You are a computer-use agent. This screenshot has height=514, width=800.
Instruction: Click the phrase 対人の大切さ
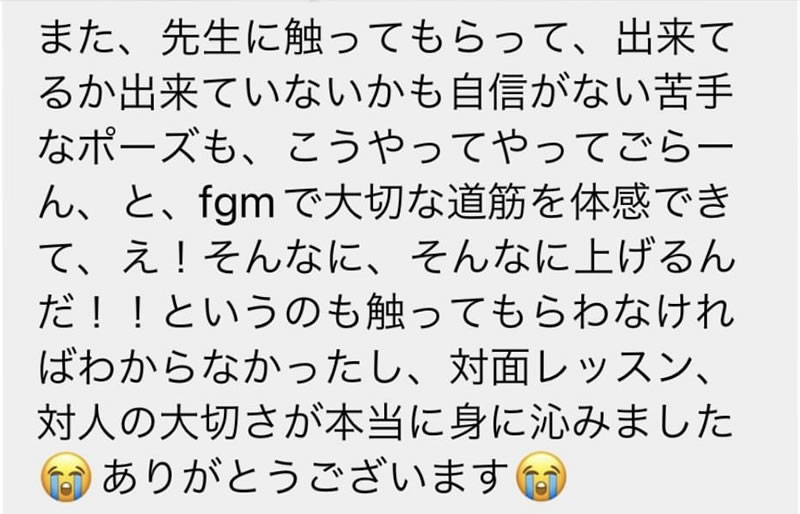pos(161,422)
